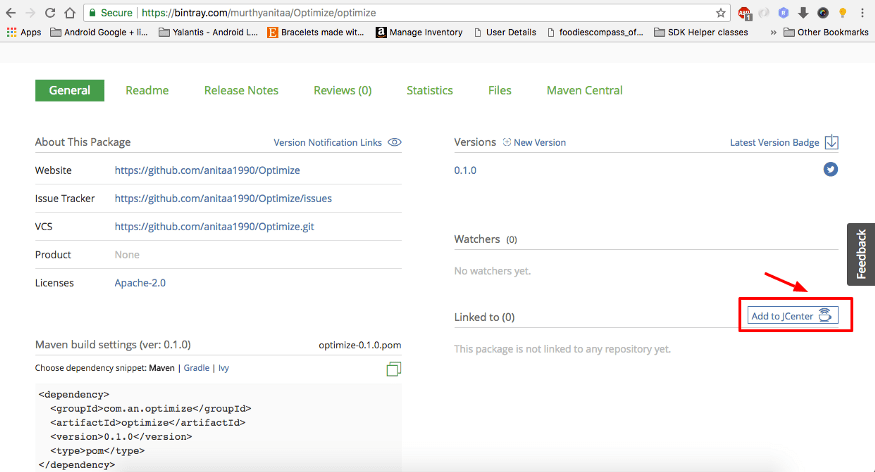Click the blue hexagon extension icon
This screenshot has width=875, height=472.
pos(783,12)
